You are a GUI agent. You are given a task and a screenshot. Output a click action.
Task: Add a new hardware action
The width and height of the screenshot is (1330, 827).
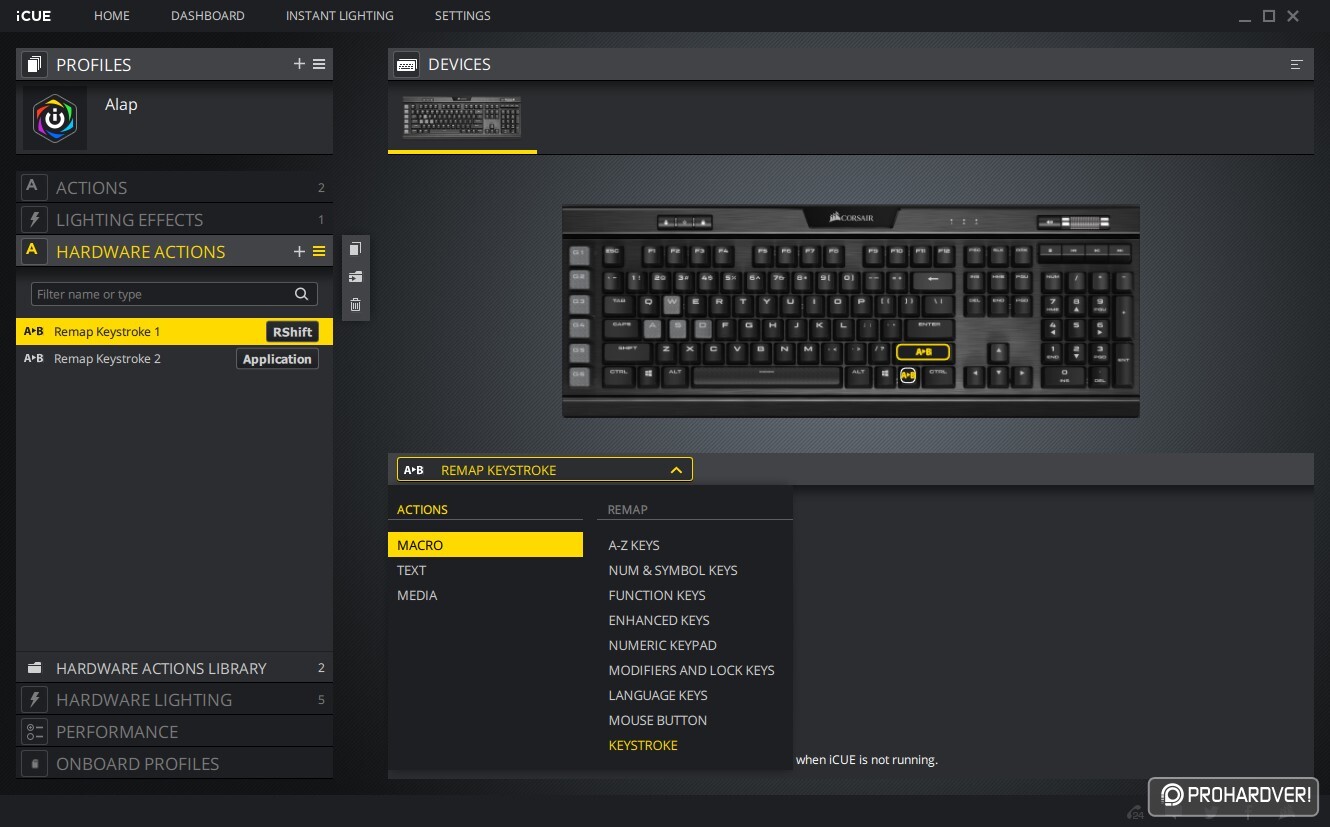point(299,251)
